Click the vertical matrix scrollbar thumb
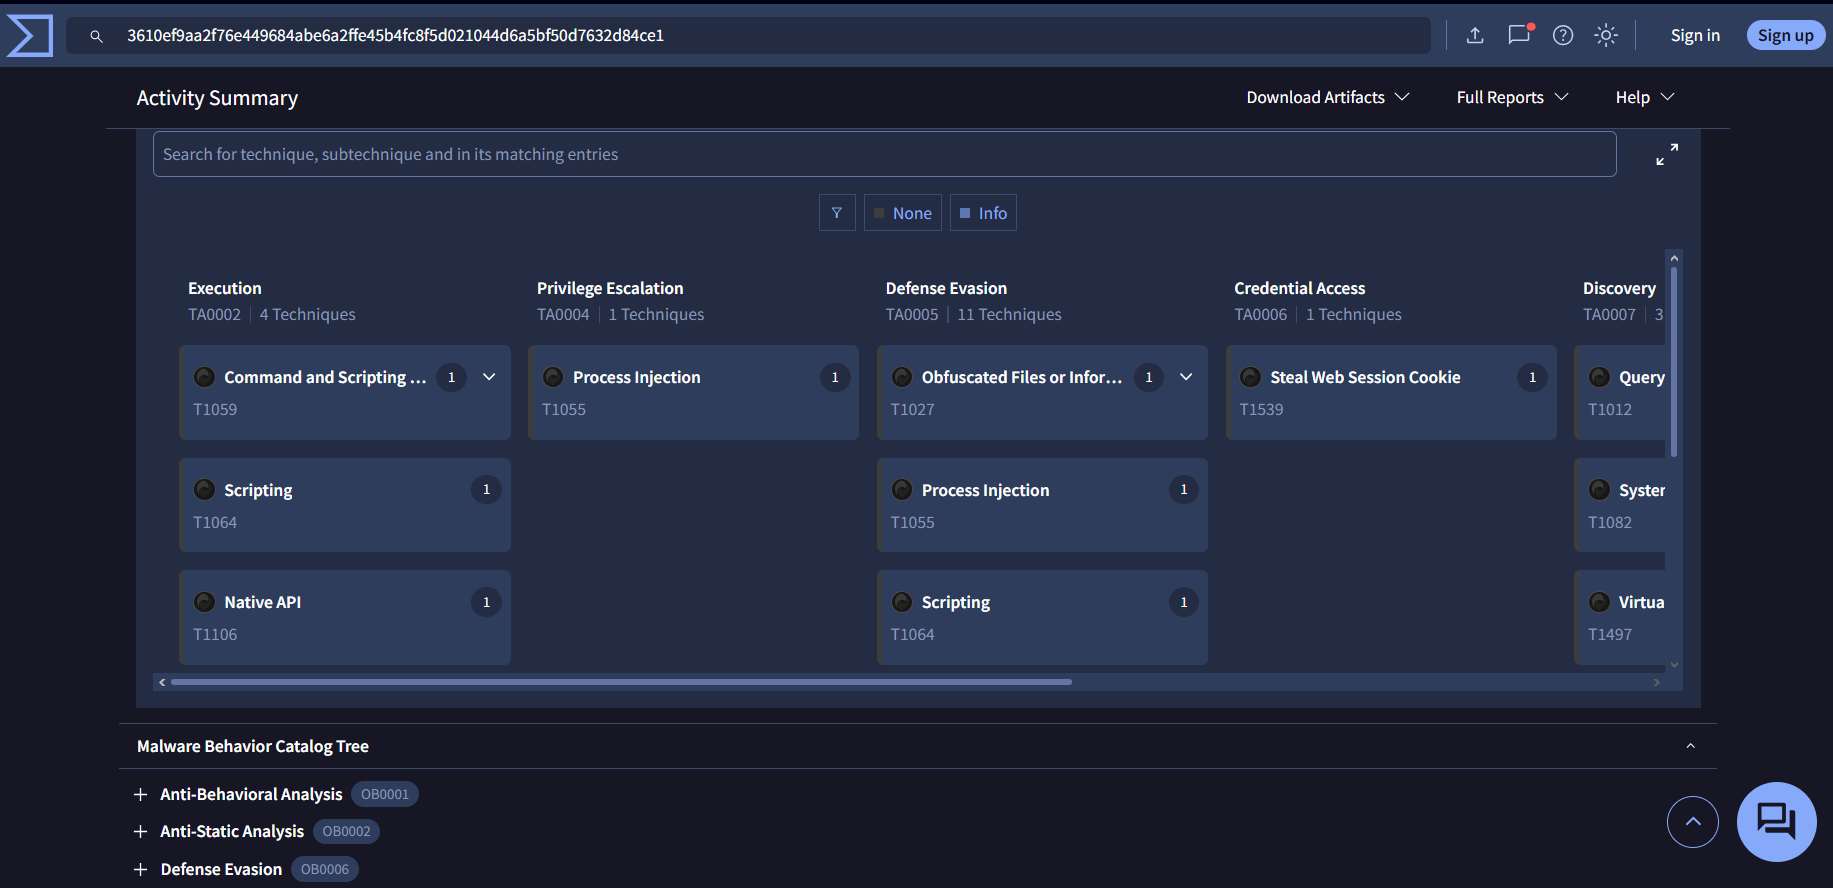The height and width of the screenshot is (888, 1833). (x=1674, y=361)
